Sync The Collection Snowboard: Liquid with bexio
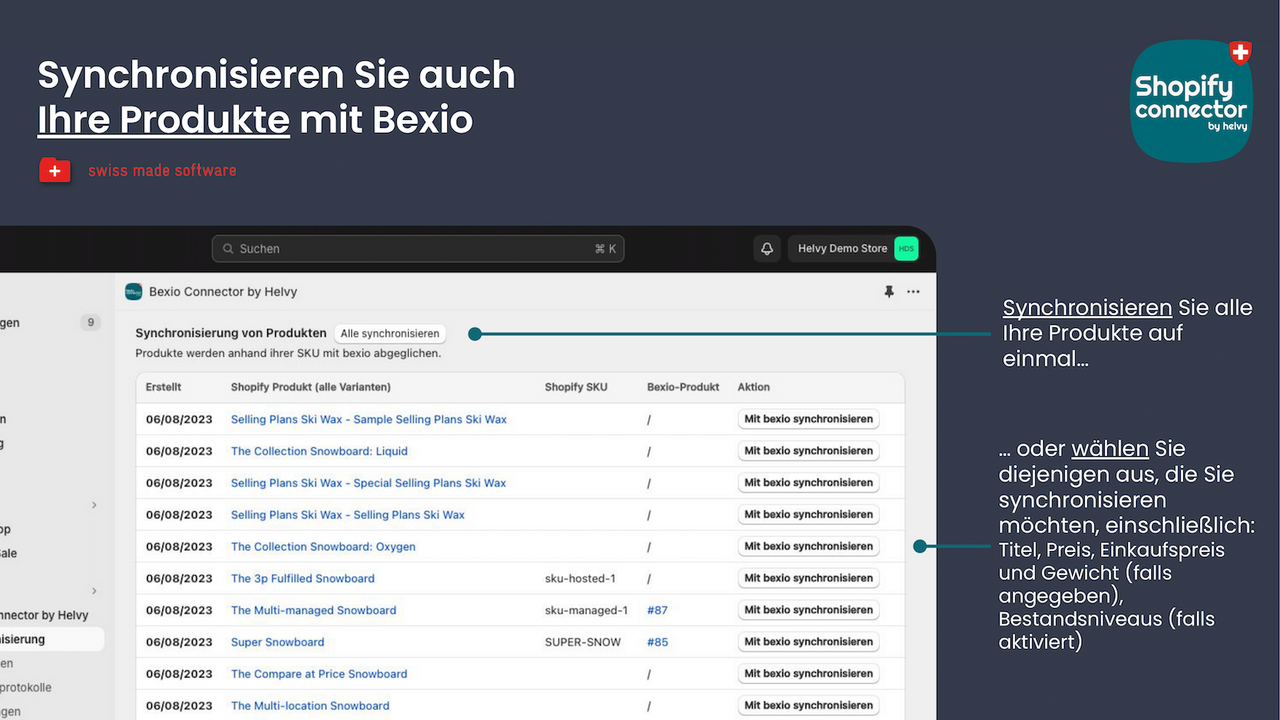This screenshot has height=720, width=1280. [808, 451]
